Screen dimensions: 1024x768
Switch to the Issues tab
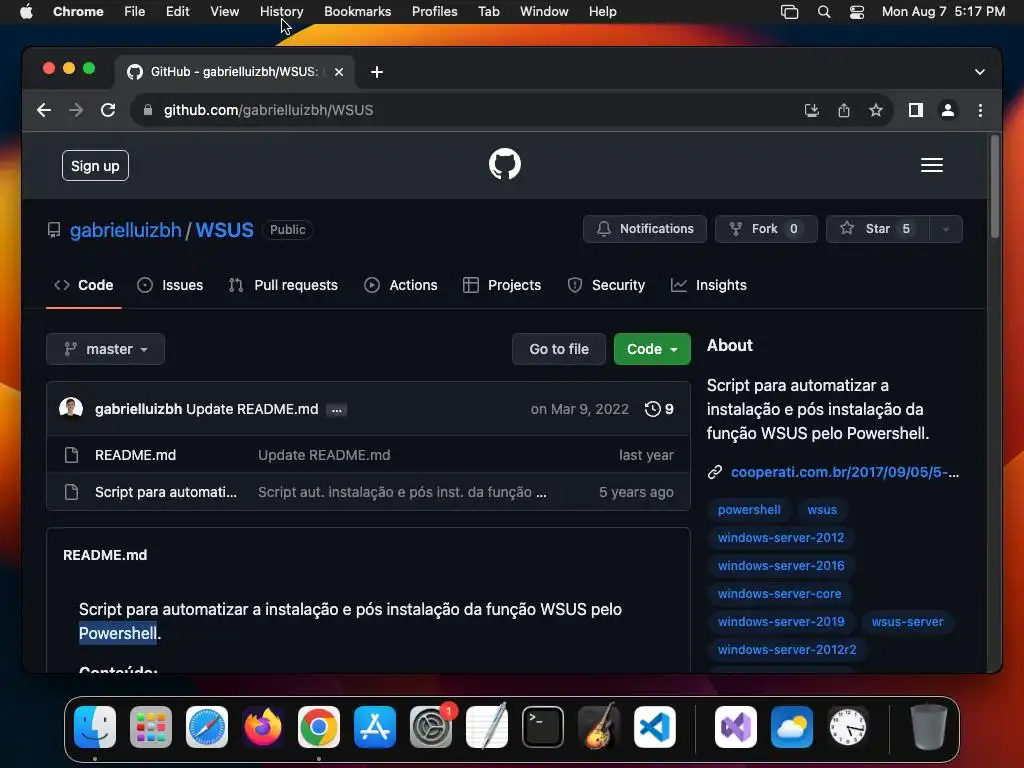[x=170, y=285]
